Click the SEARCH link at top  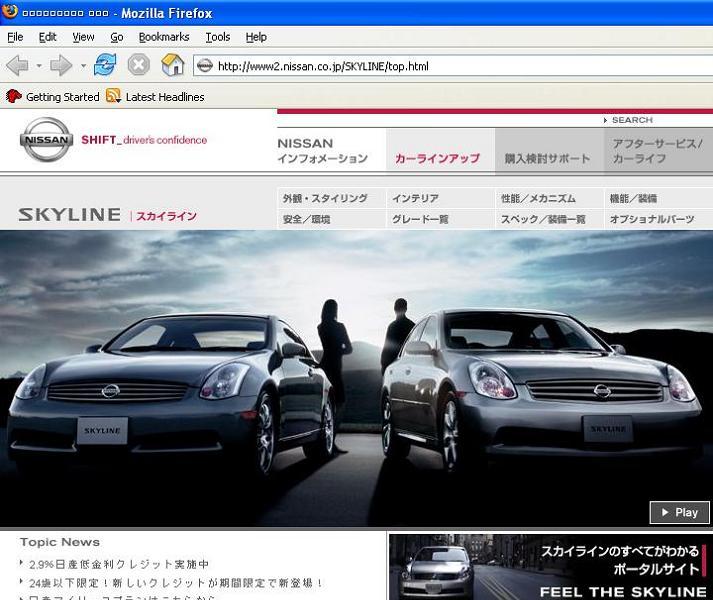631,120
